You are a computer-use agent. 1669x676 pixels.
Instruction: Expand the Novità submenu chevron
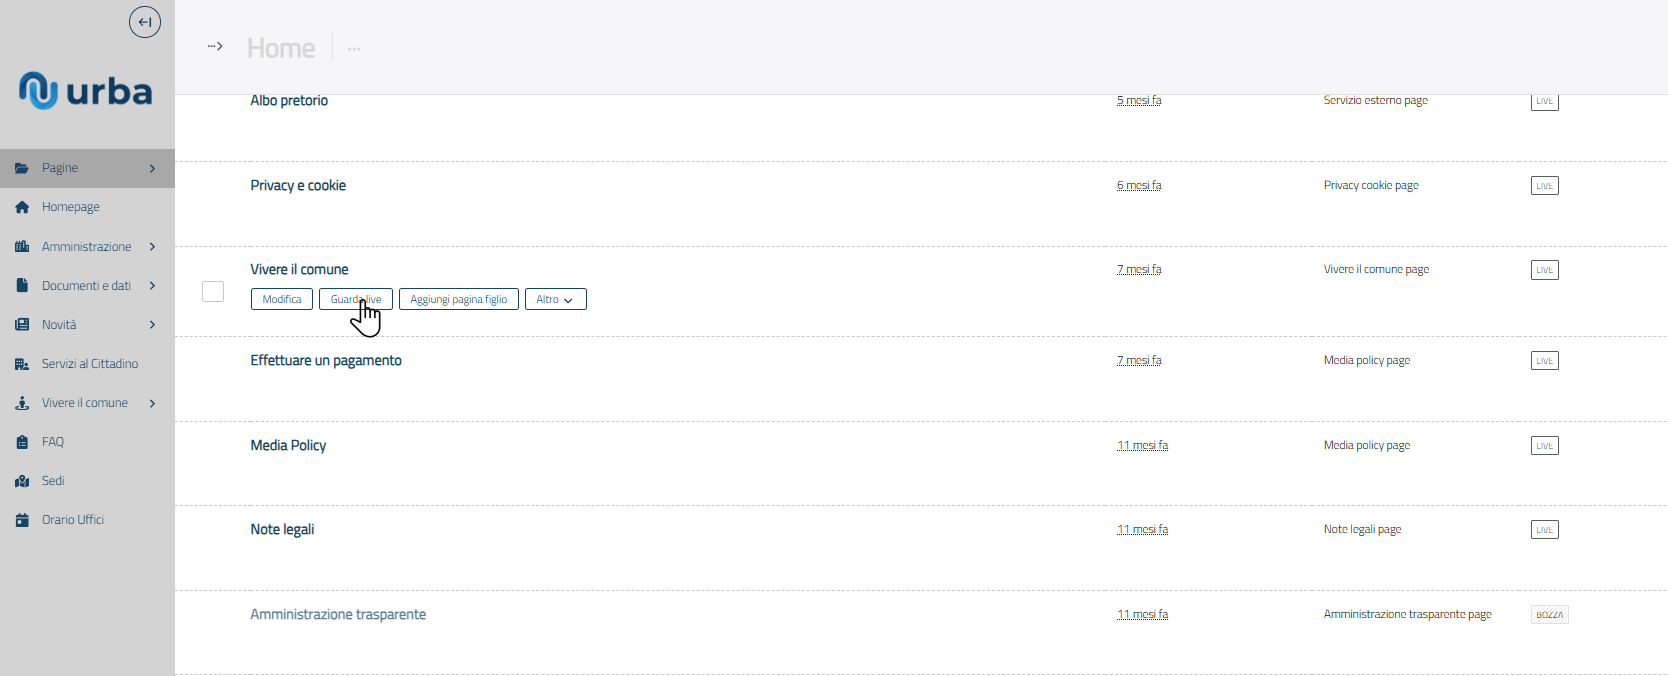[x=152, y=324]
